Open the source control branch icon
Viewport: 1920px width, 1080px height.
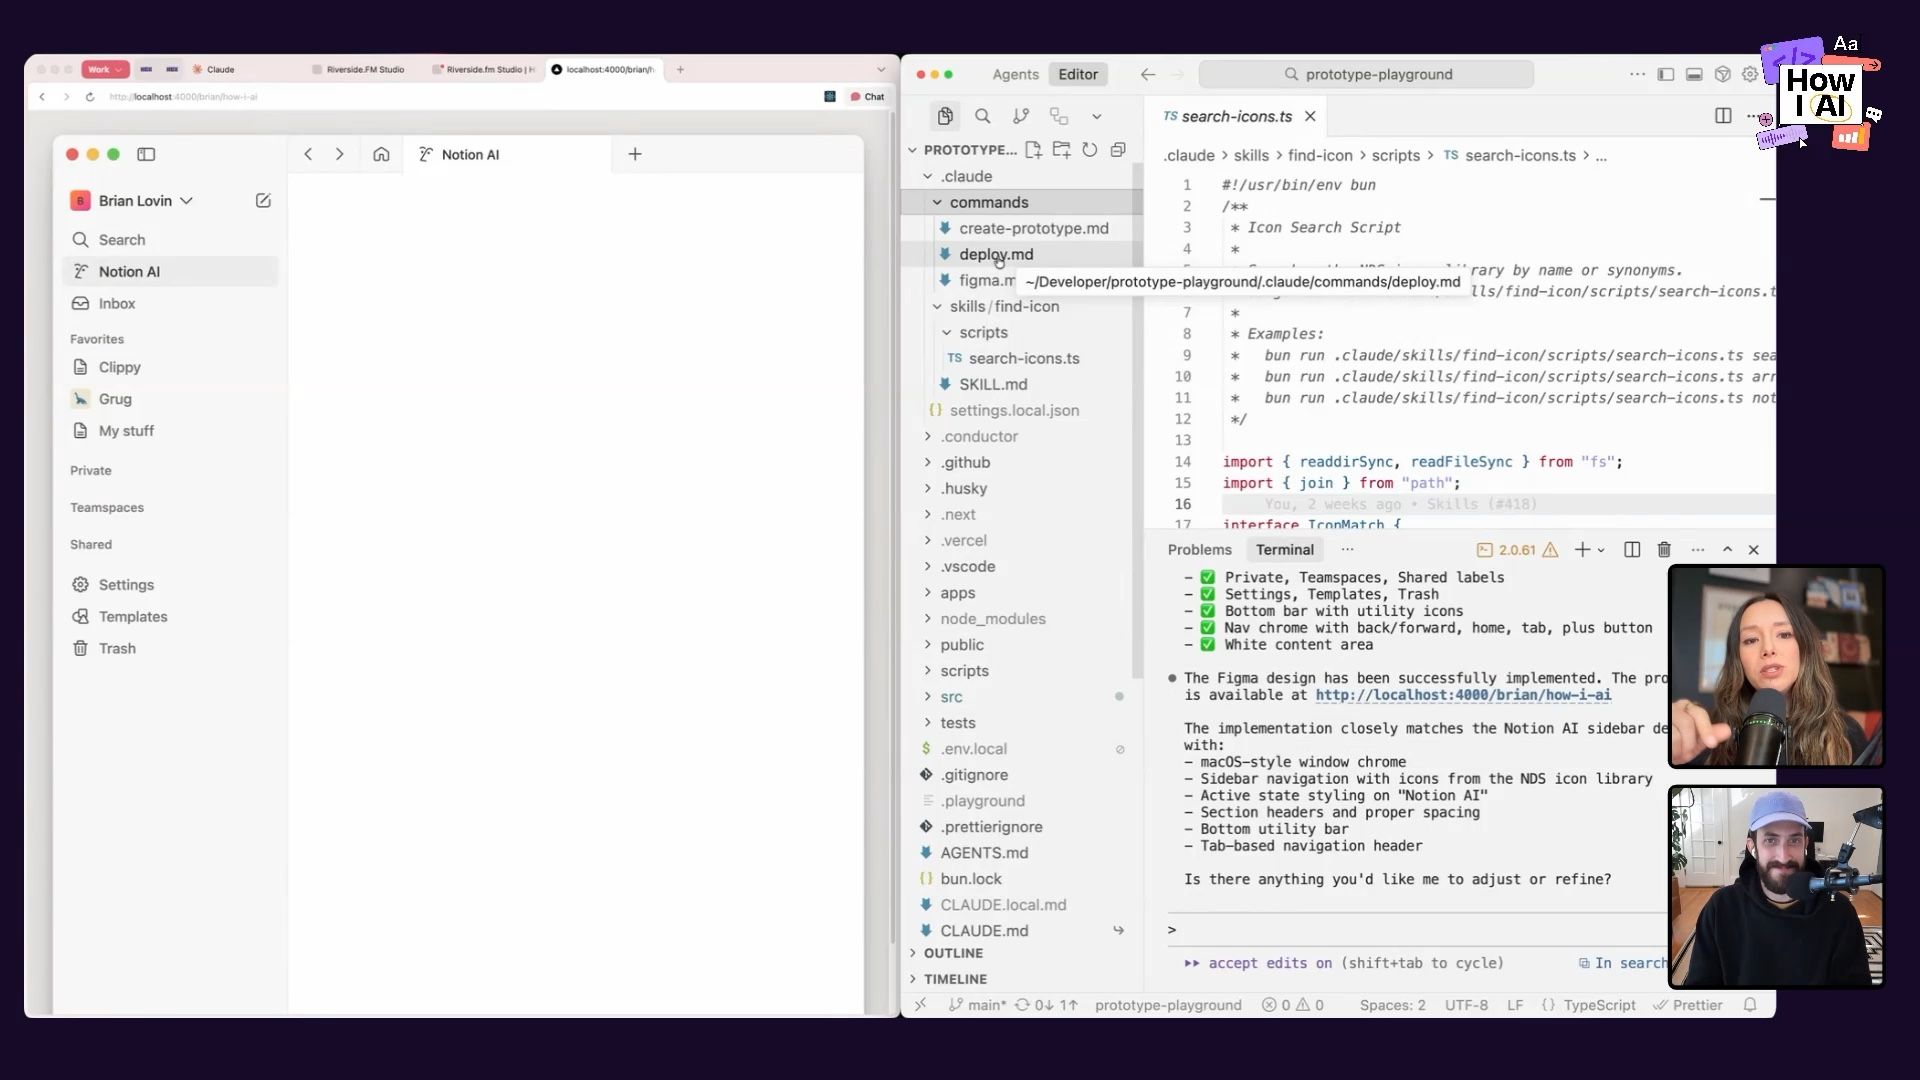click(x=1021, y=116)
